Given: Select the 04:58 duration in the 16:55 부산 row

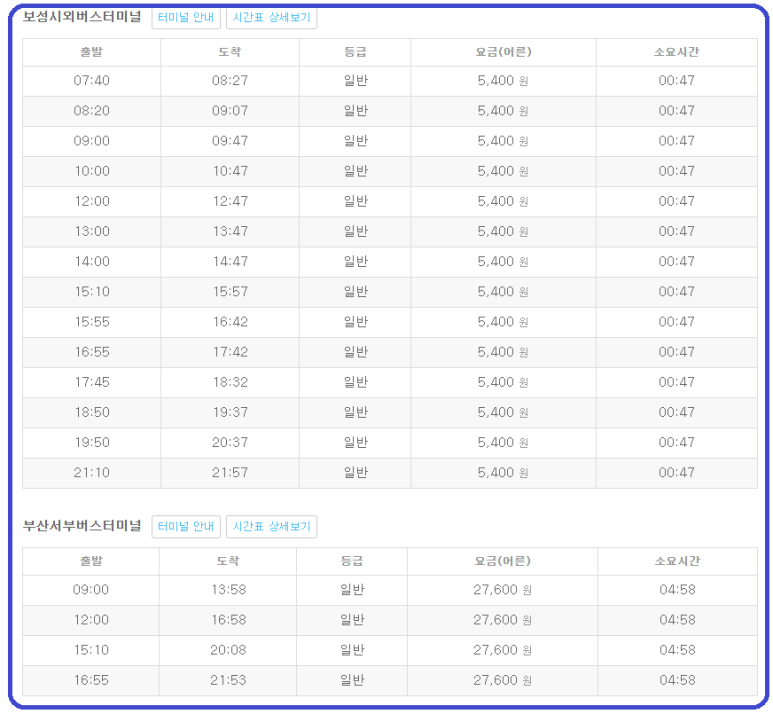Looking at the screenshot, I should 677,680.
